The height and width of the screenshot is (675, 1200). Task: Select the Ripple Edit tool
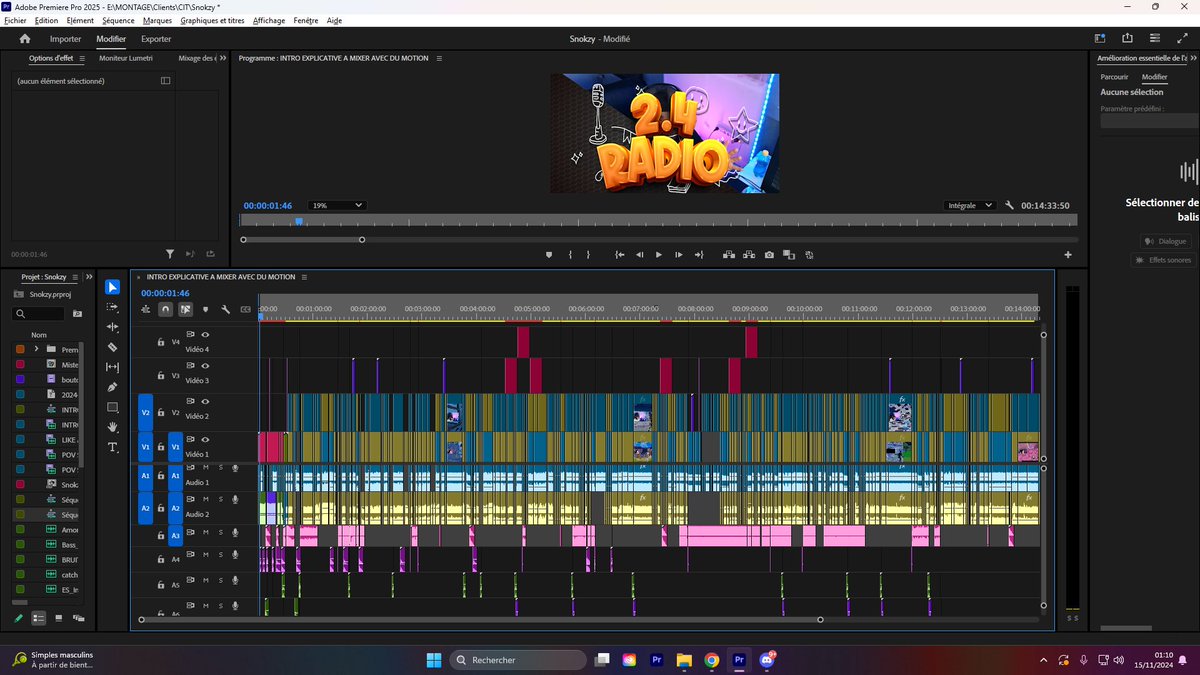[112, 327]
